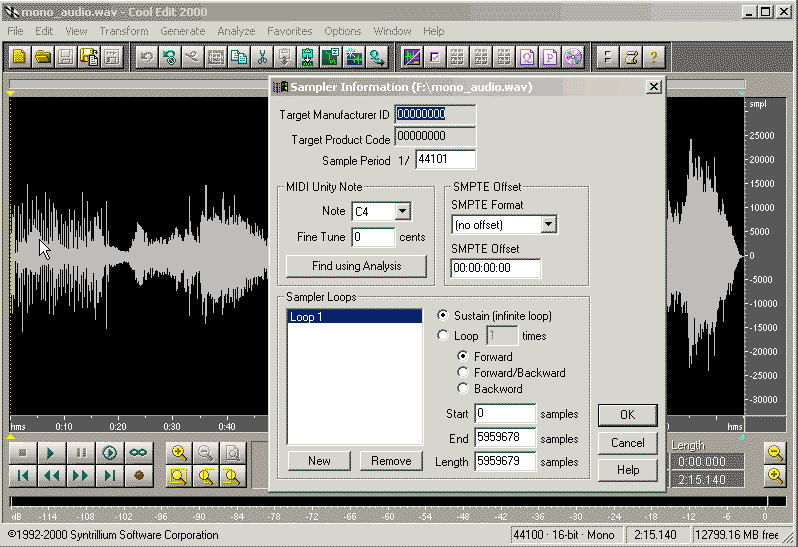Image resolution: width=798 pixels, height=547 pixels.
Task: Select Sustain (infinite loop) radio button
Action: (444, 316)
